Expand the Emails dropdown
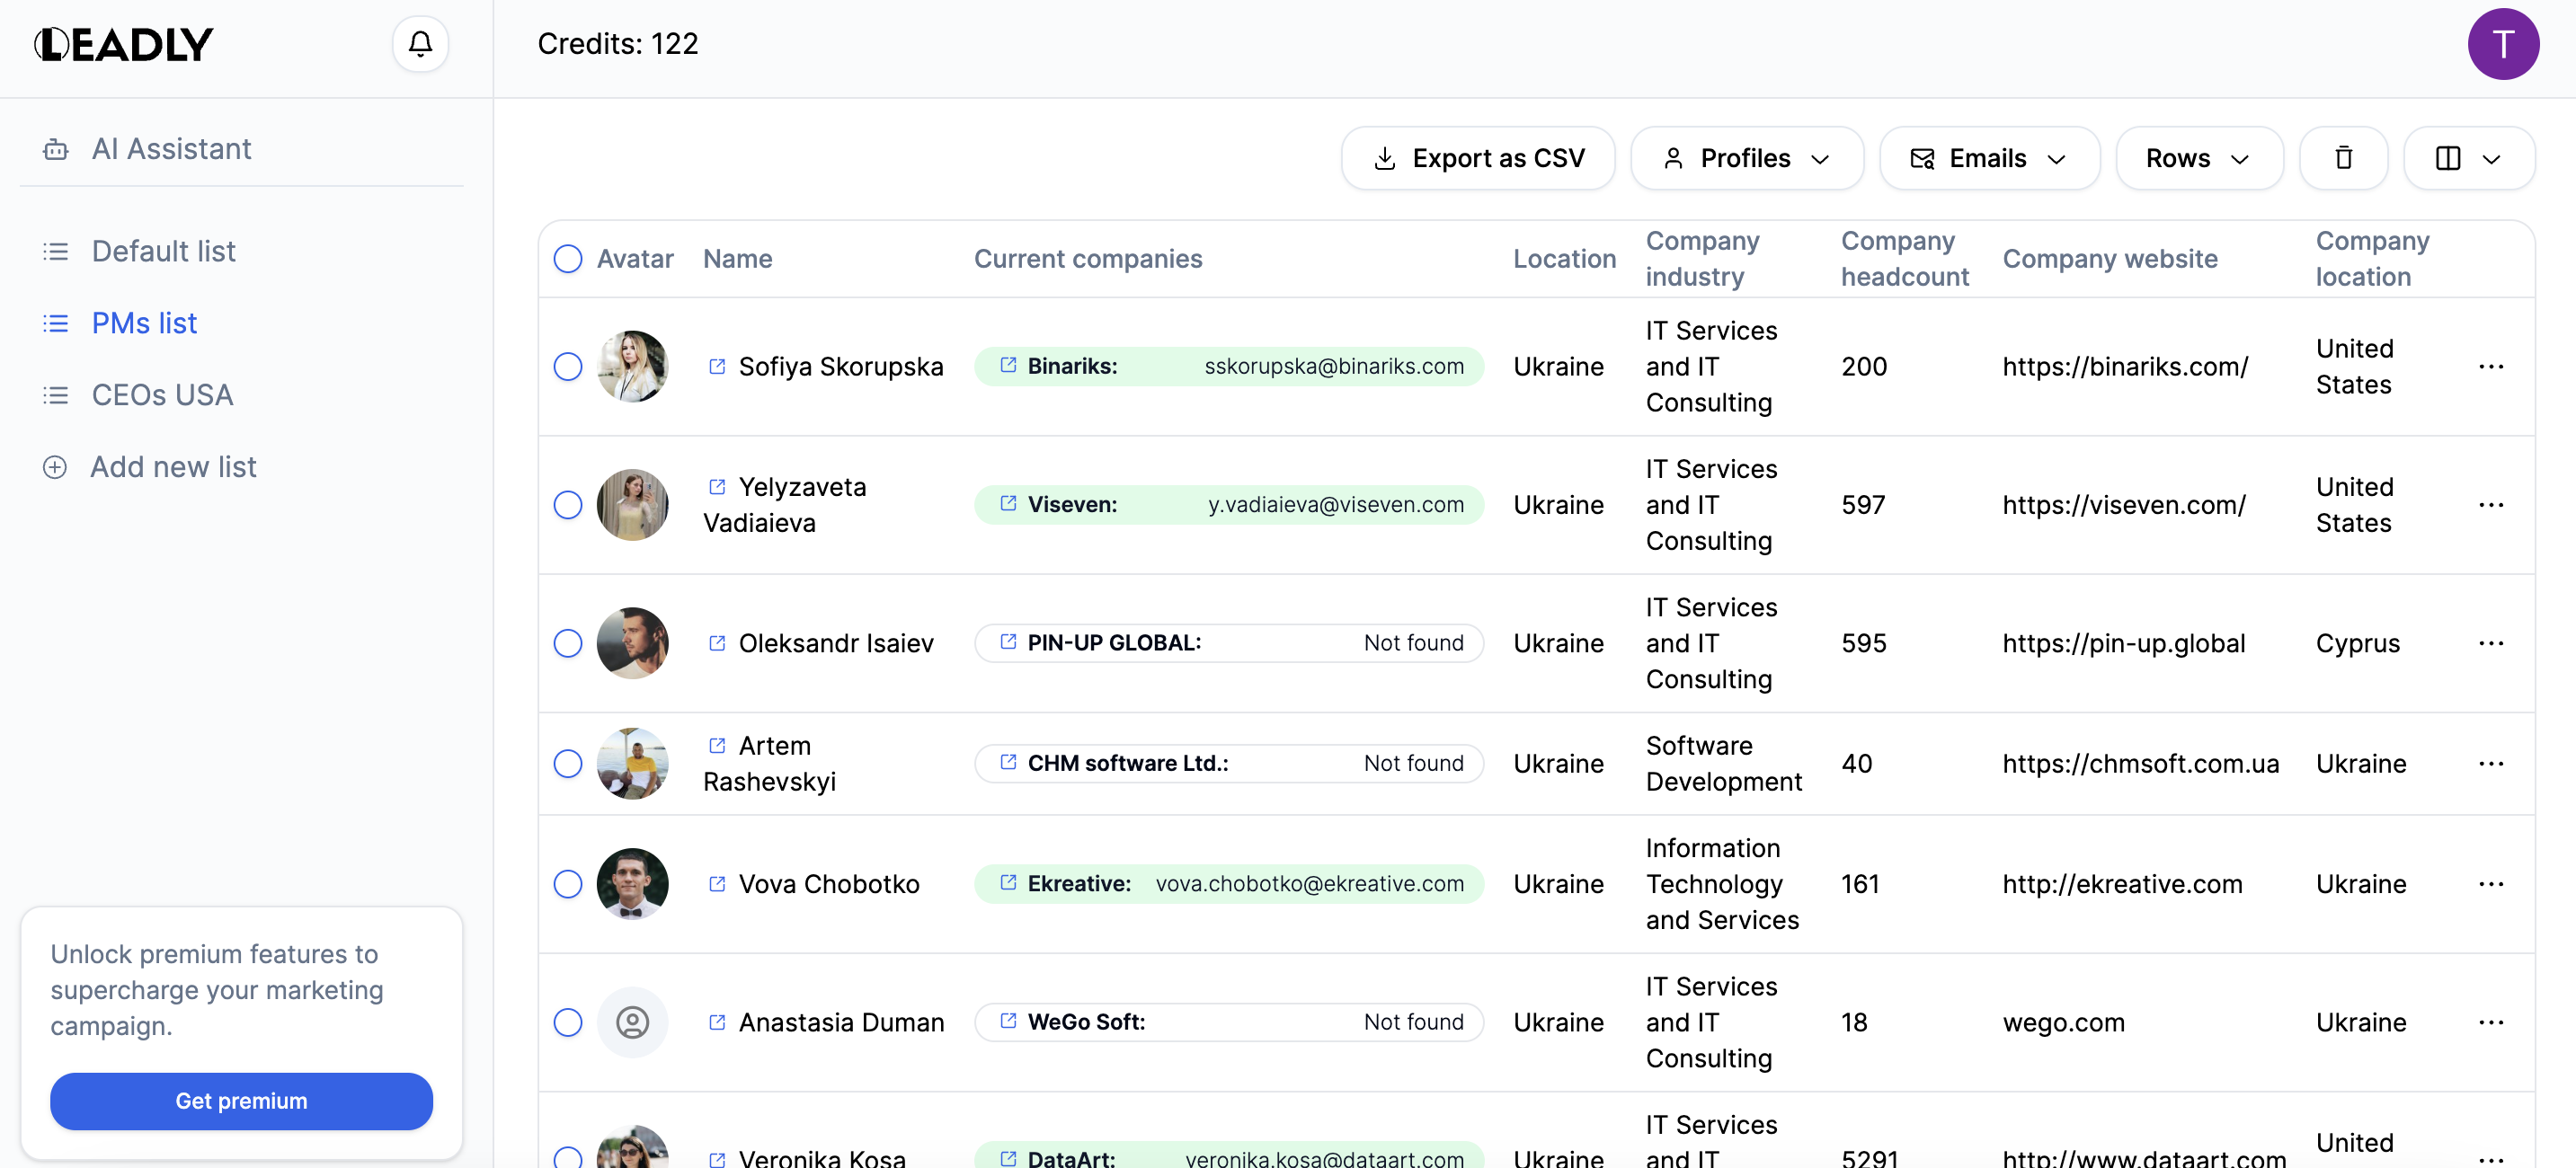This screenshot has width=2576, height=1168. click(1988, 158)
